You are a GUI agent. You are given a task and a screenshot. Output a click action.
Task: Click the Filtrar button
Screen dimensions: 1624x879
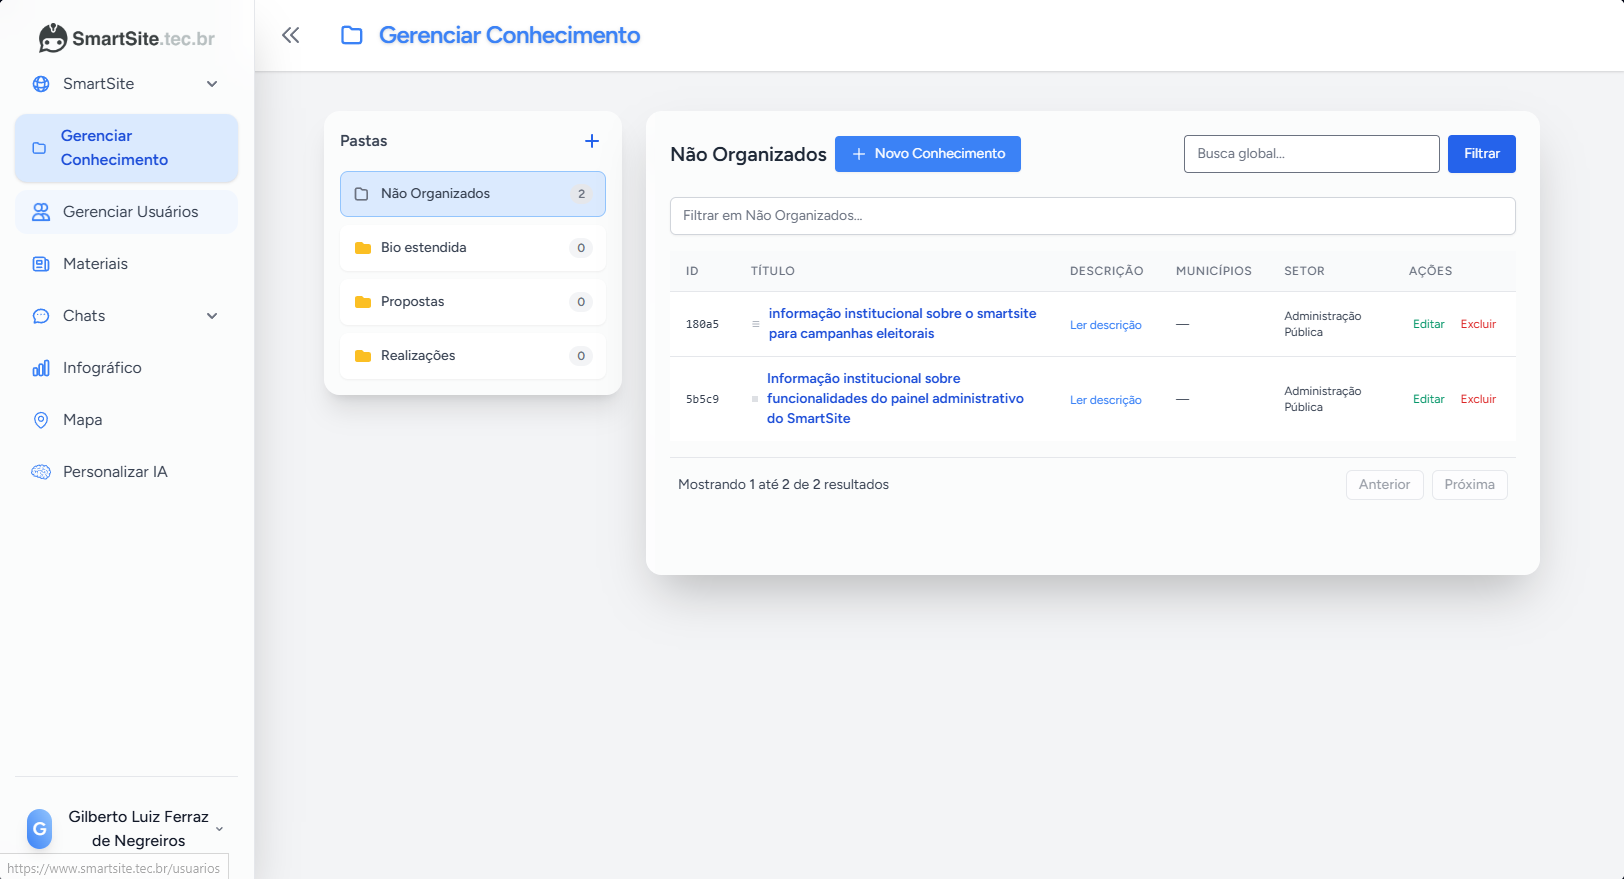point(1482,154)
